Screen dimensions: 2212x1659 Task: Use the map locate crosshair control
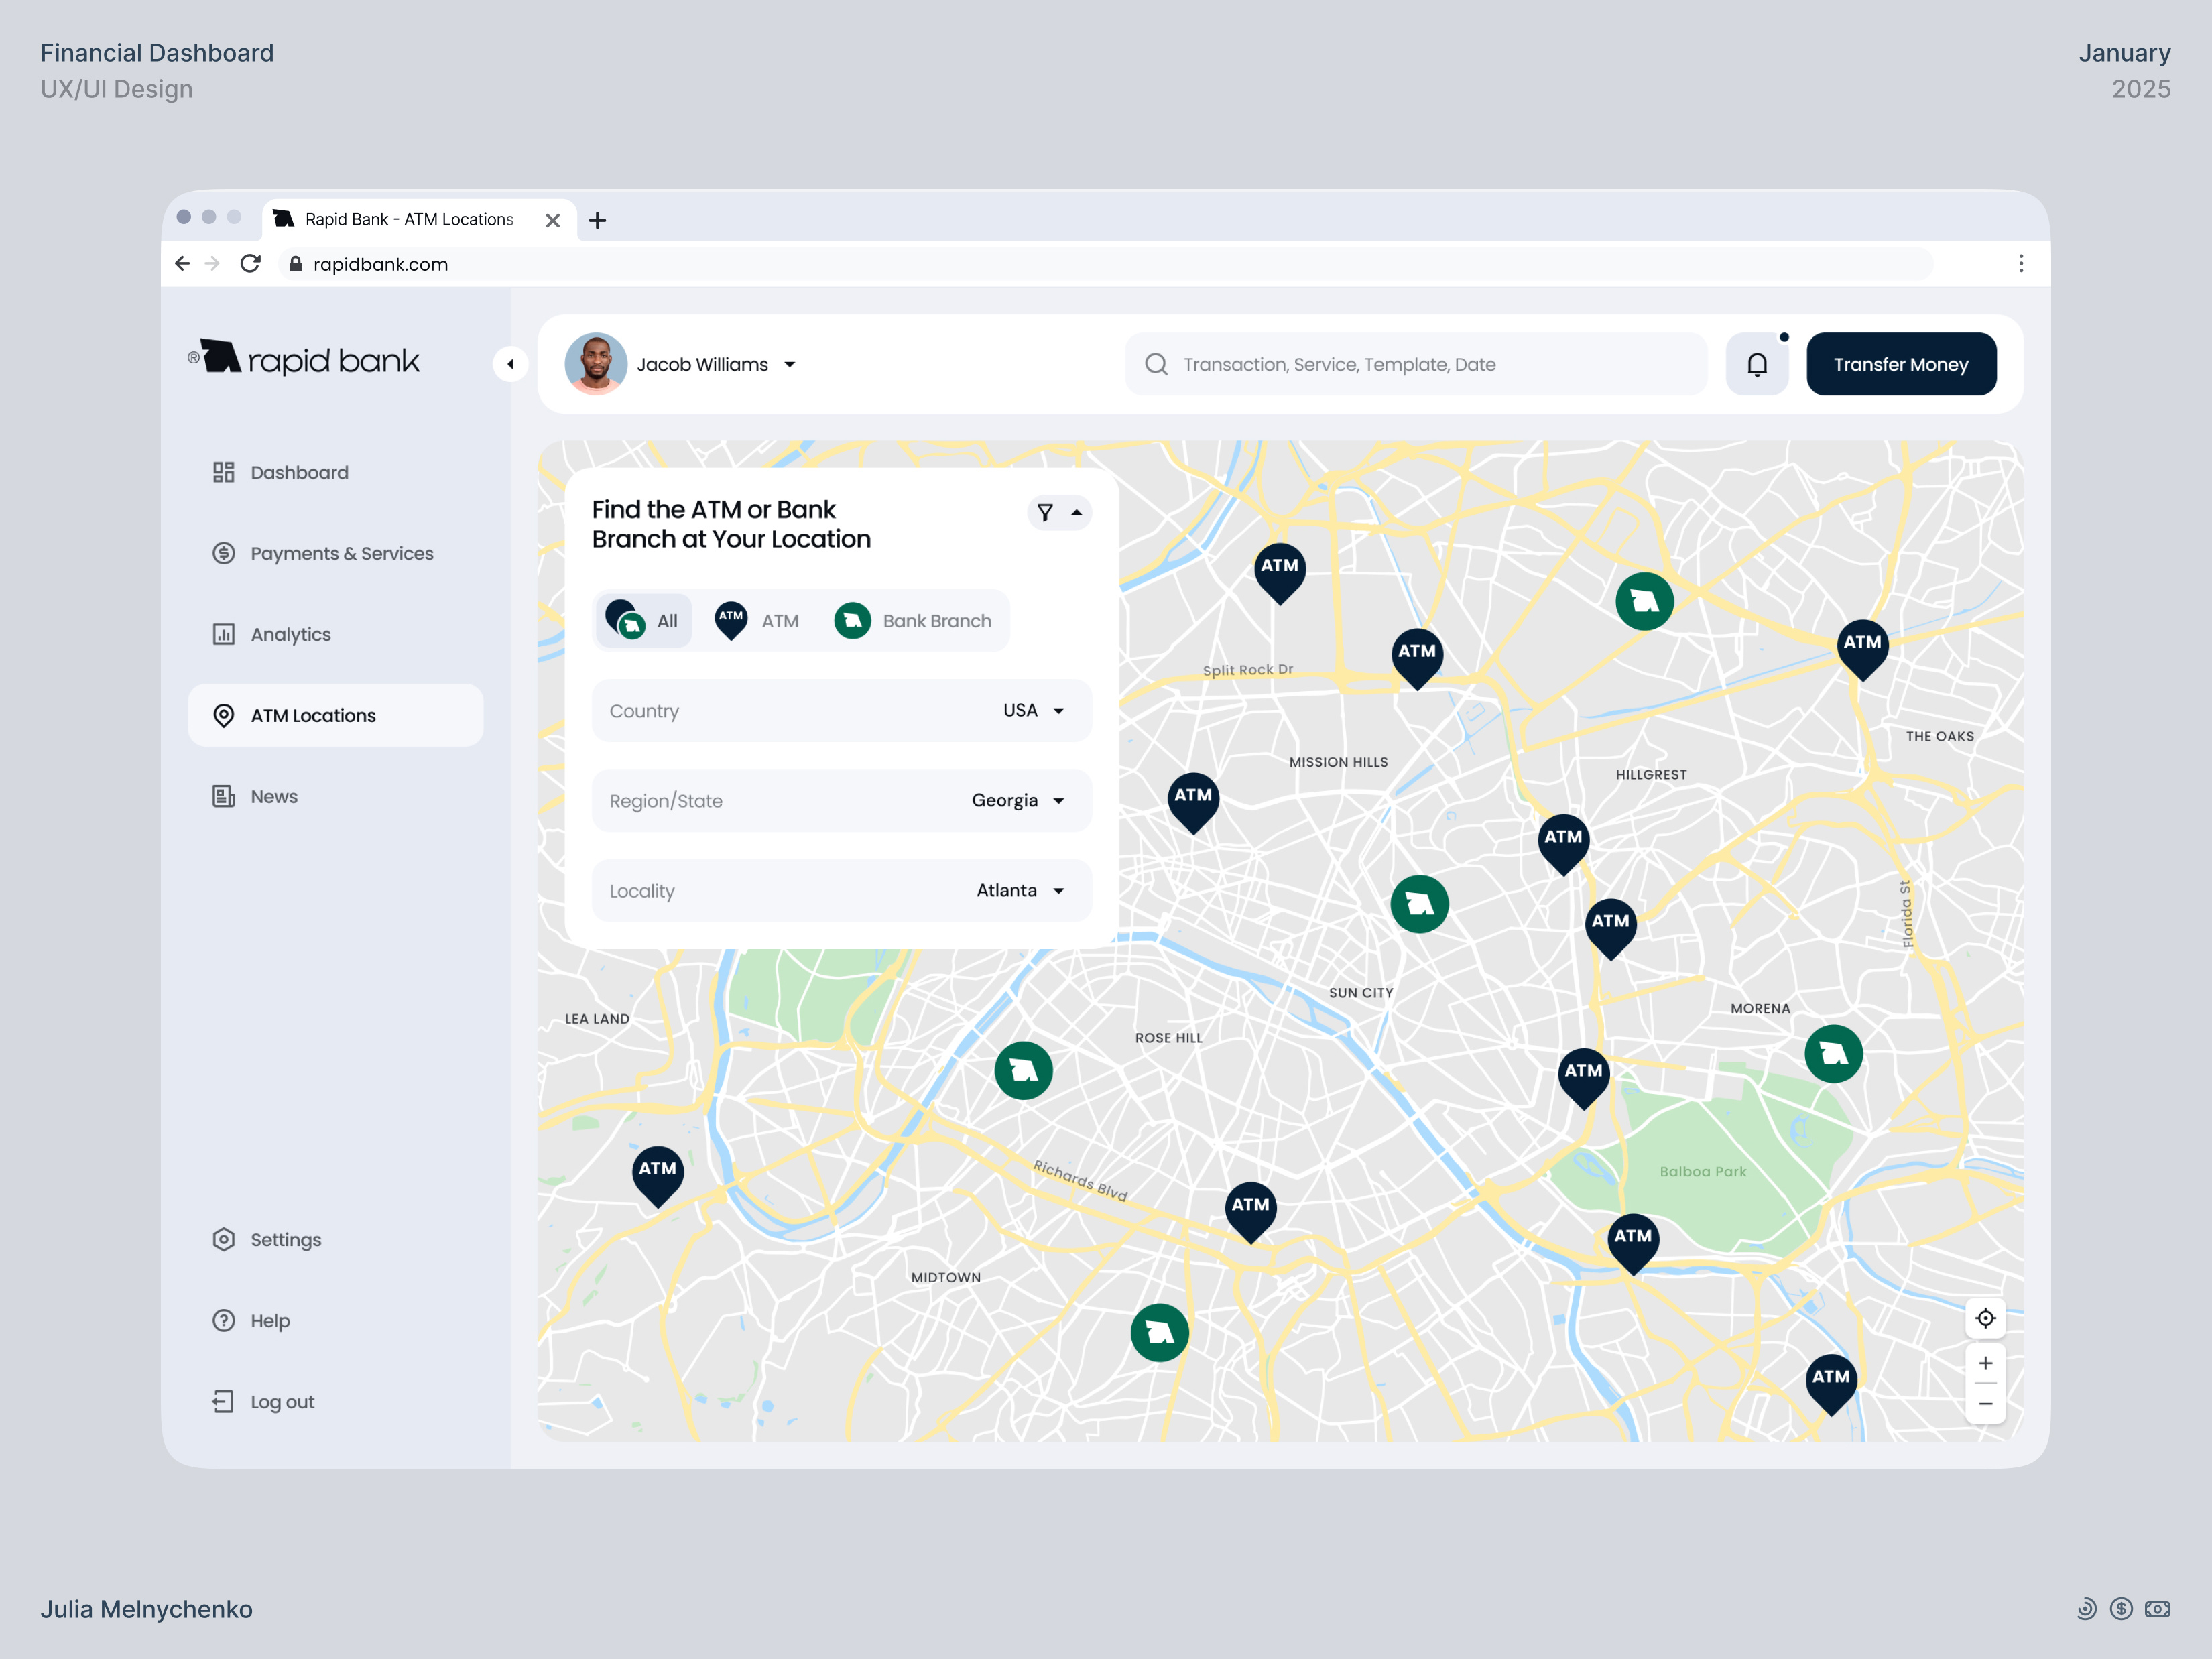(1986, 1318)
